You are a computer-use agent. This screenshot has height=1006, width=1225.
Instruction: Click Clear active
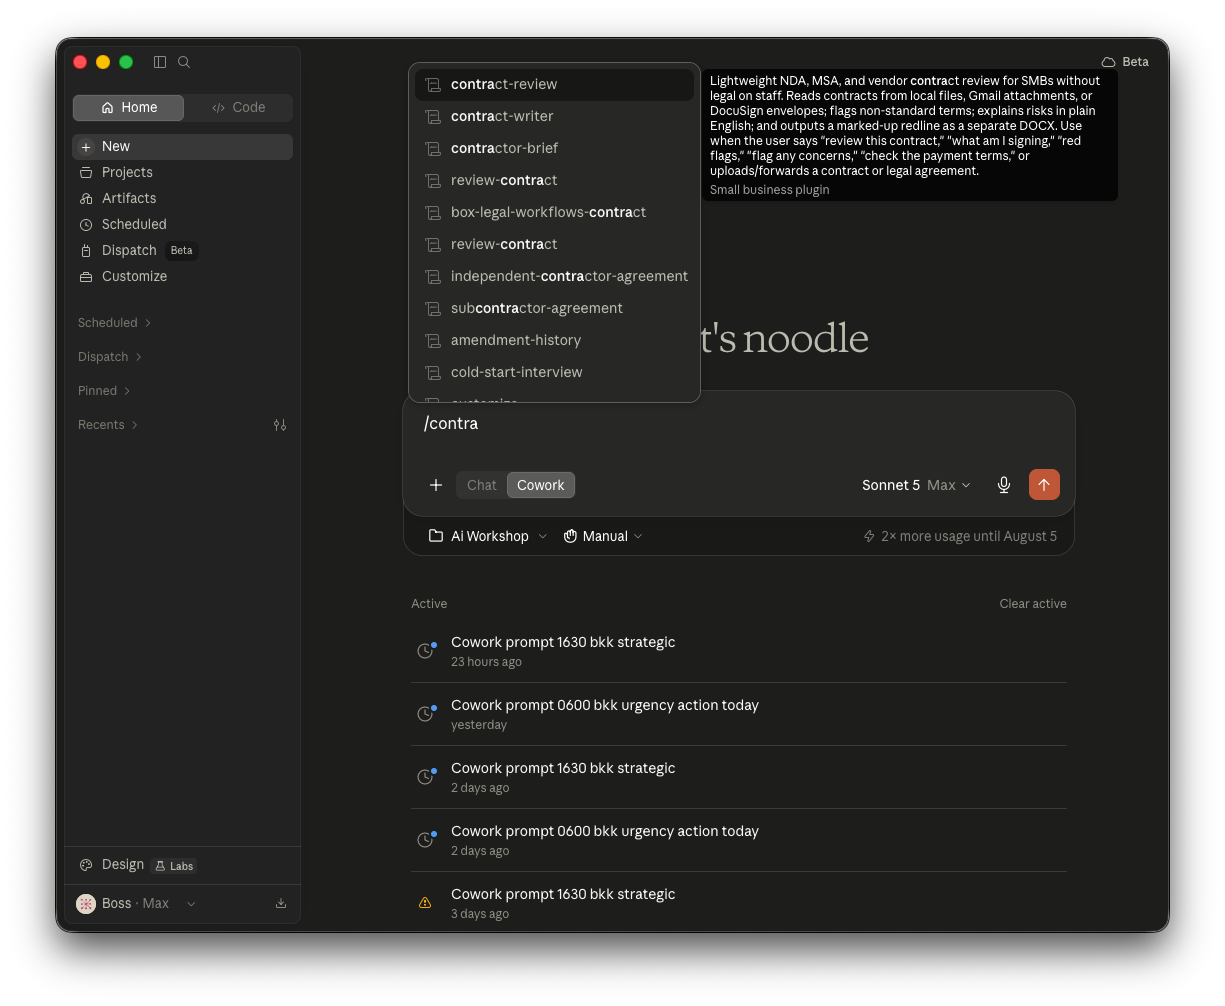tap(1033, 604)
